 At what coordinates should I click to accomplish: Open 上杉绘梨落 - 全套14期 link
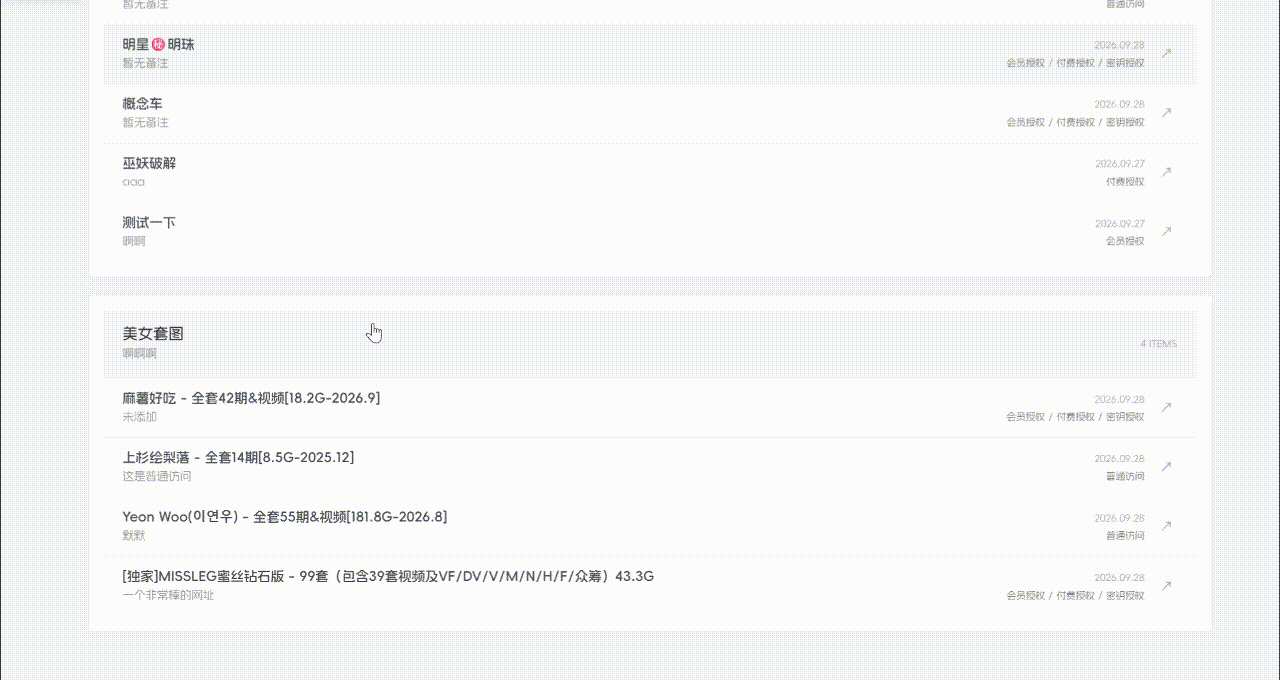(x=238, y=457)
